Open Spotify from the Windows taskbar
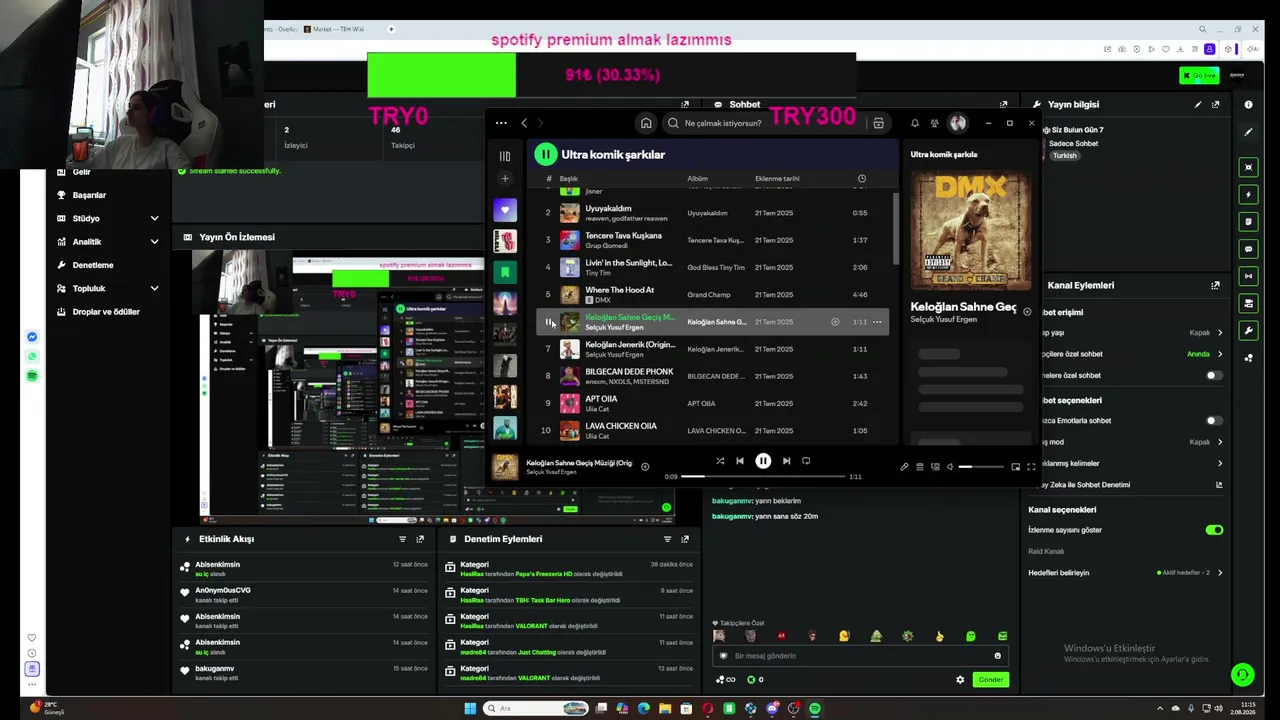The height and width of the screenshot is (720, 1280). 815,708
